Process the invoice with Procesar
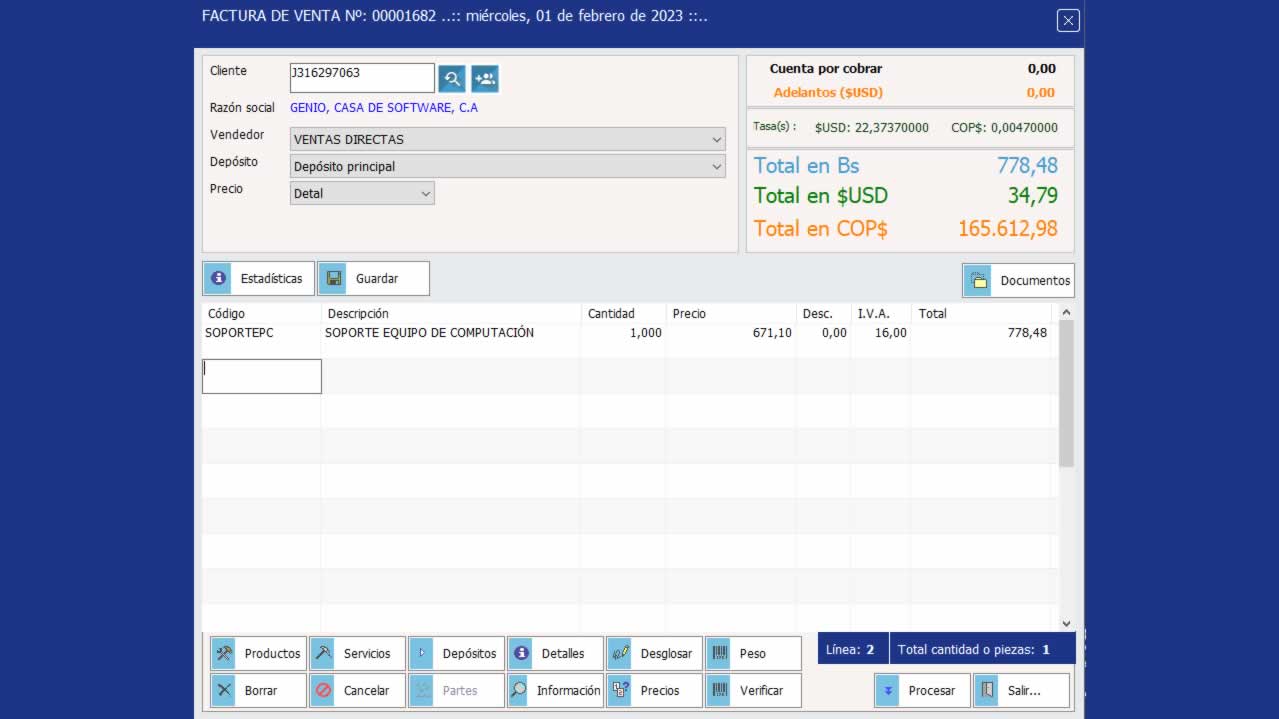This screenshot has width=1279, height=719. 922,691
